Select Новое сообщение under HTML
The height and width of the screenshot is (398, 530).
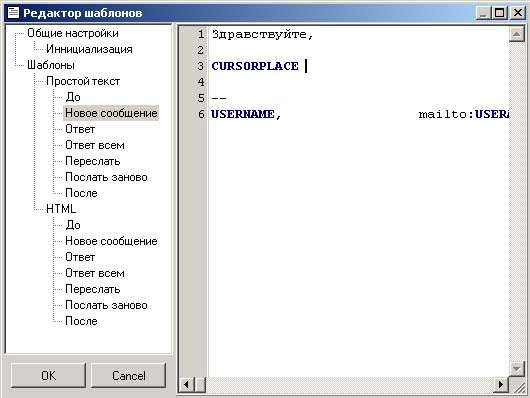point(111,241)
